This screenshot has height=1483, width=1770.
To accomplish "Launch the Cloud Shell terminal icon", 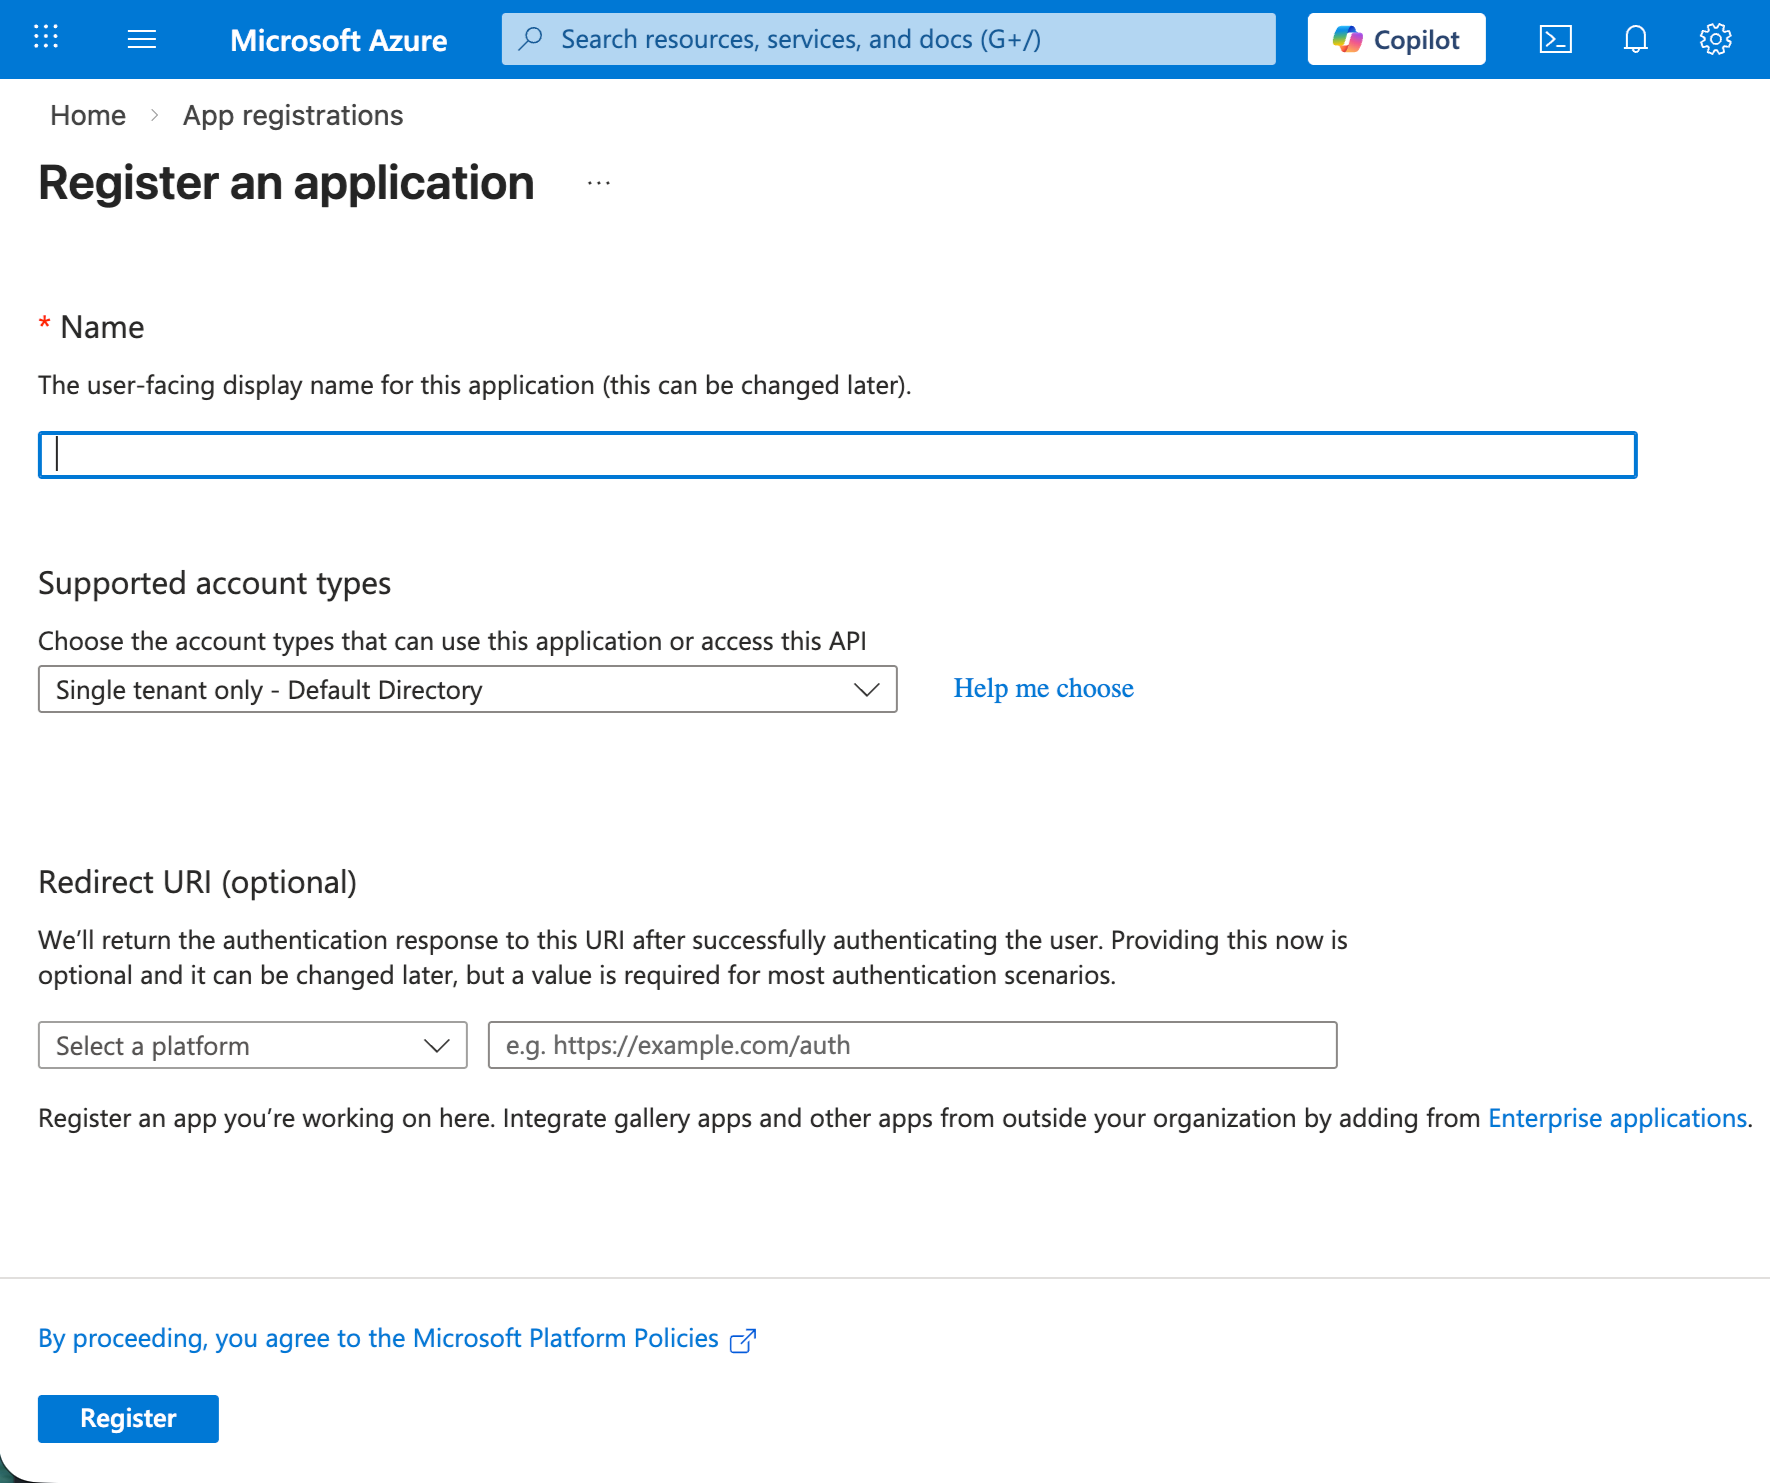I will click(1555, 39).
